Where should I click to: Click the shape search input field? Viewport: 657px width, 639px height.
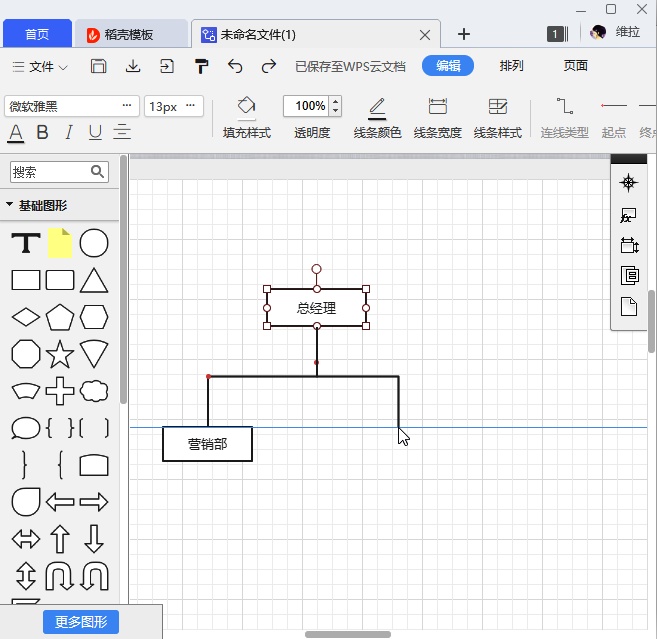coord(59,172)
